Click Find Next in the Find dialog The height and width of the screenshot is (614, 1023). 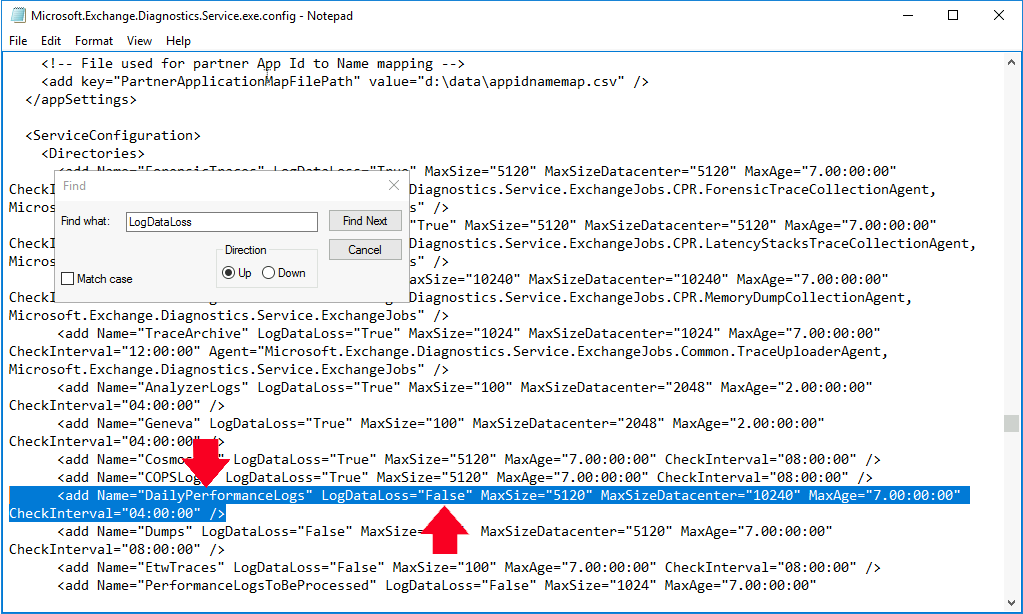coord(365,221)
